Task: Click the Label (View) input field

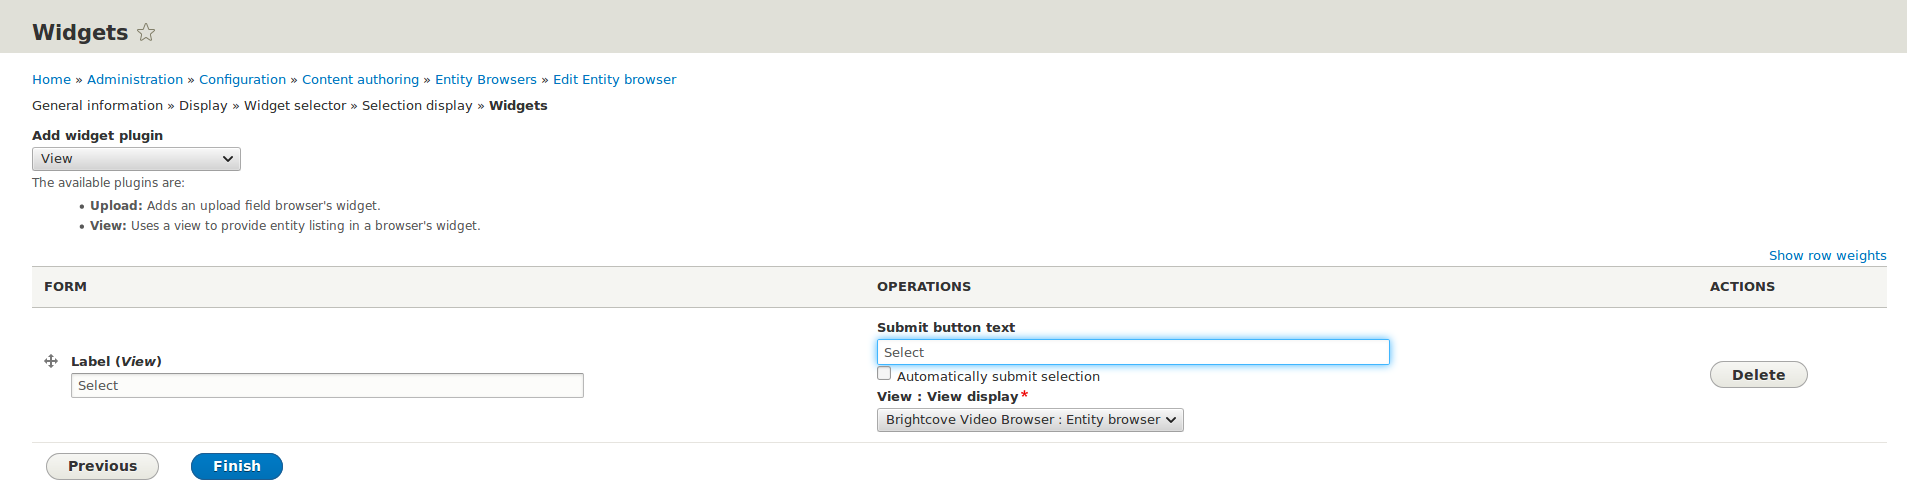Action: click(327, 385)
